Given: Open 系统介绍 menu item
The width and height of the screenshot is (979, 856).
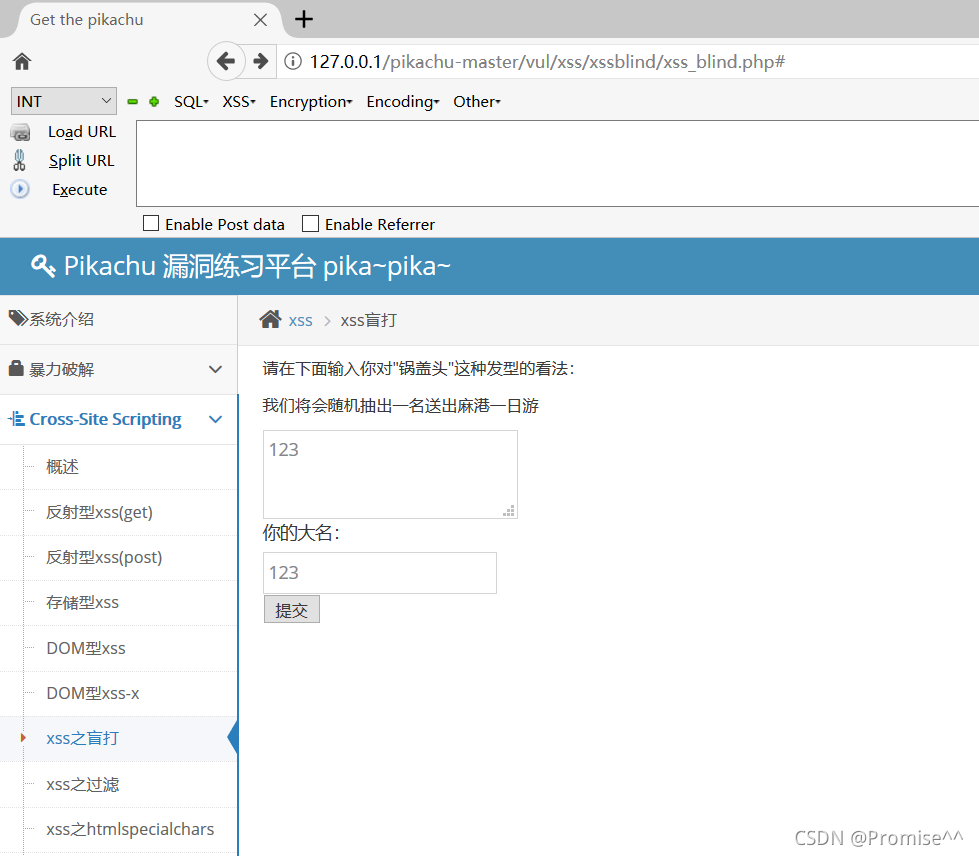Looking at the screenshot, I should point(61,319).
